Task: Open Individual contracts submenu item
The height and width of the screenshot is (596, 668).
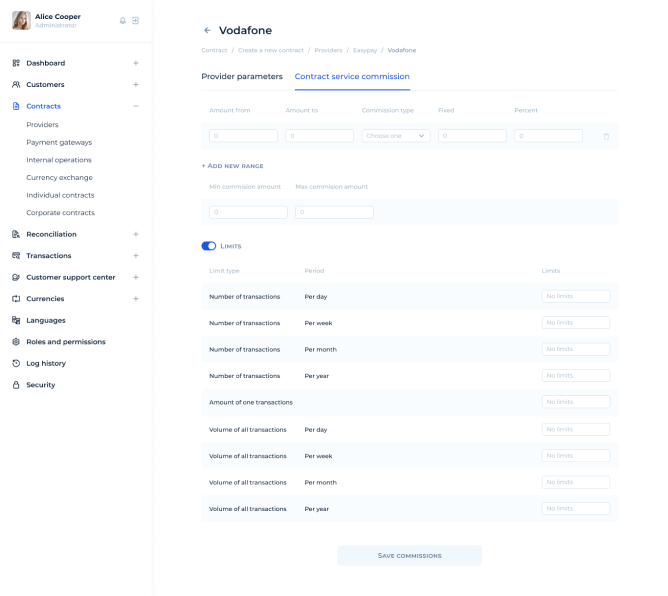Action: 60,195
